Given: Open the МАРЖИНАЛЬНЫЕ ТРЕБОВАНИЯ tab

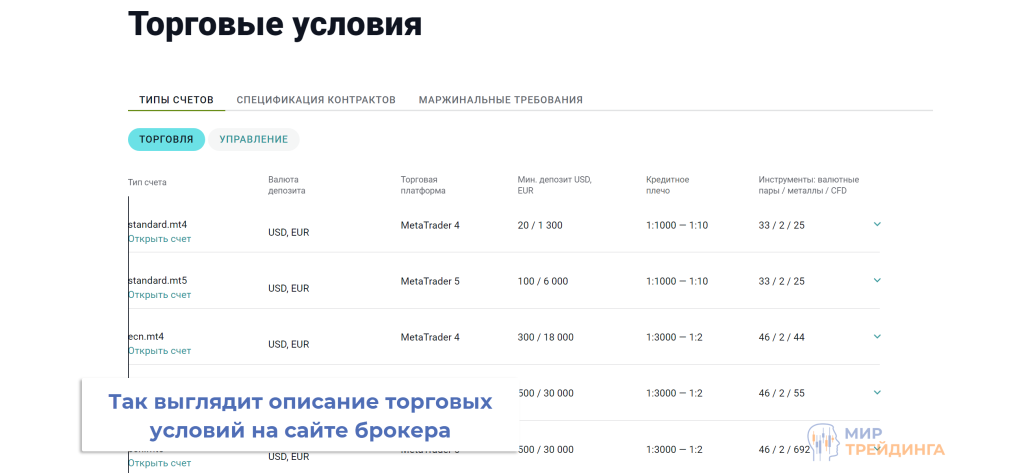Looking at the screenshot, I should point(500,100).
